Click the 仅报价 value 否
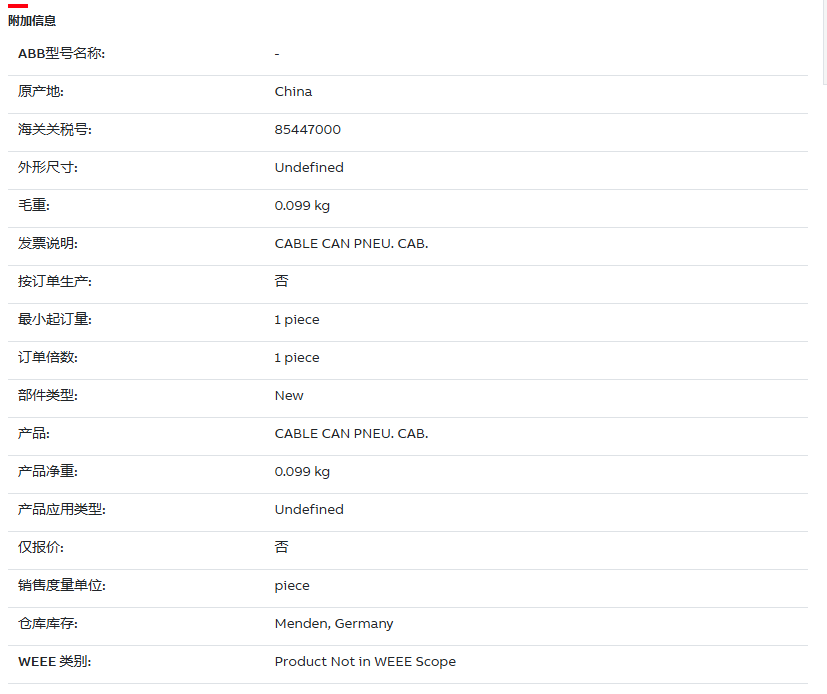 click(282, 547)
